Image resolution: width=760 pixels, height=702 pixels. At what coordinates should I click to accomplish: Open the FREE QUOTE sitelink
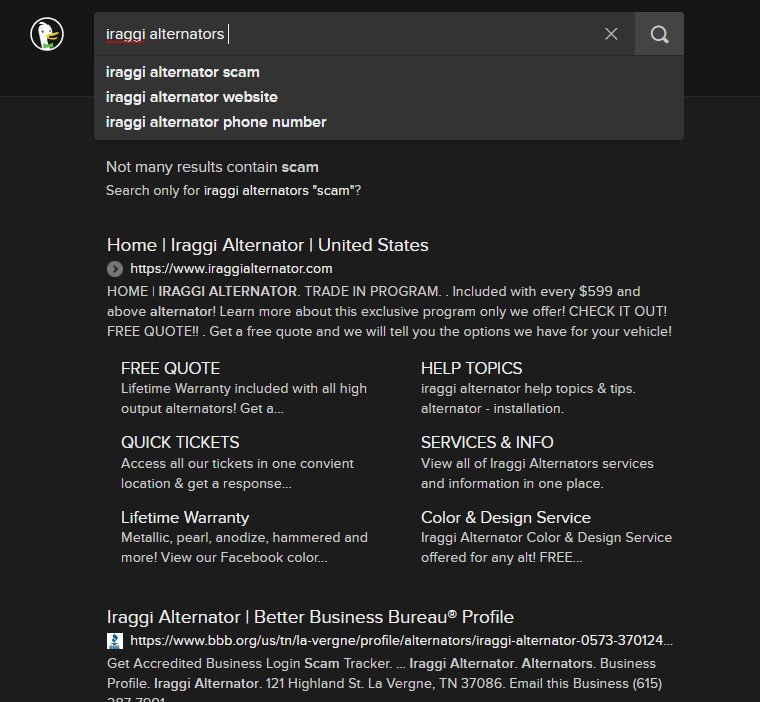171,368
